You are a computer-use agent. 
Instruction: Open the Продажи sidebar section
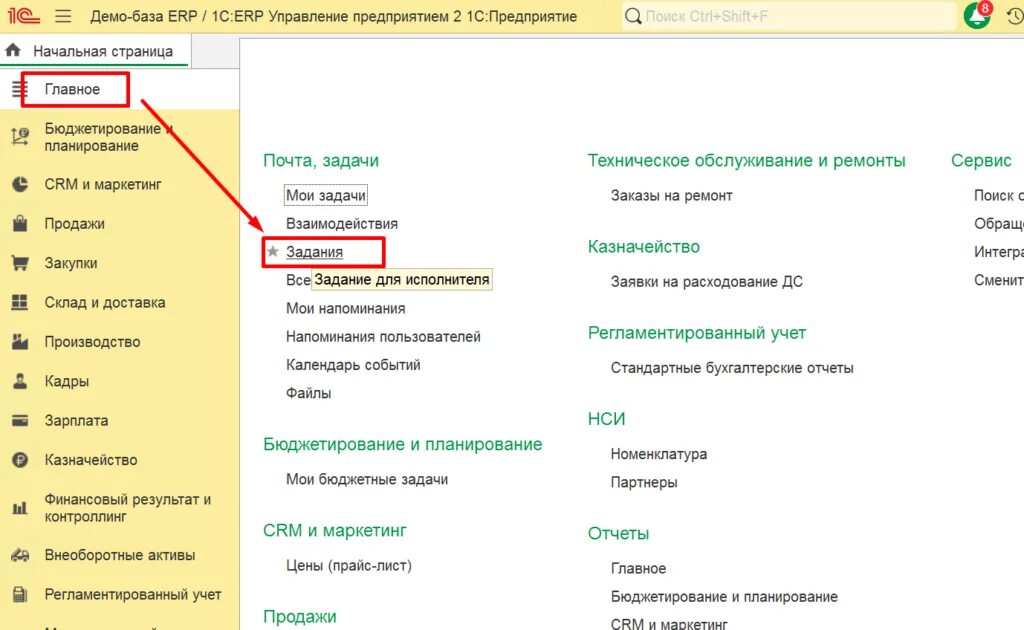pos(74,224)
